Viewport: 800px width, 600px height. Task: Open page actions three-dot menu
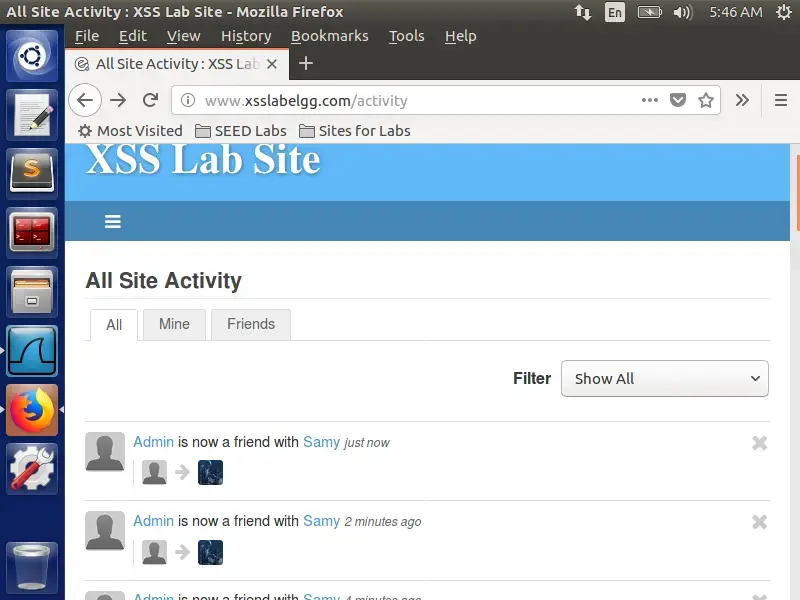649,100
